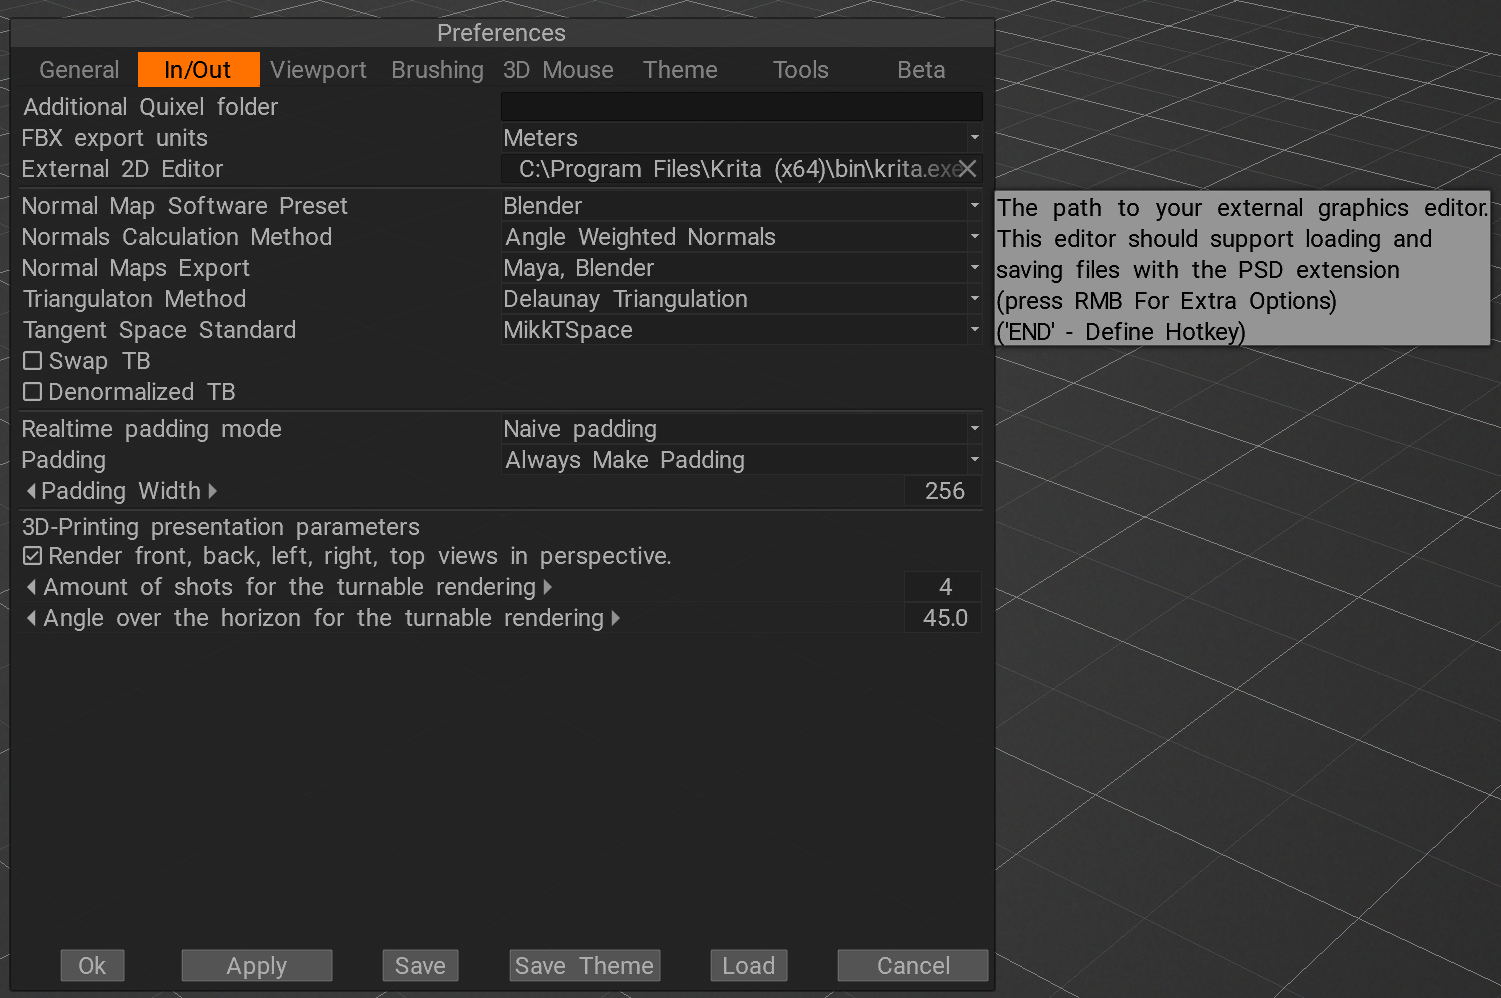Switch to the Viewport tab
The width and height of the screenshot is (1501, 998).
click(x=318, y=70)
